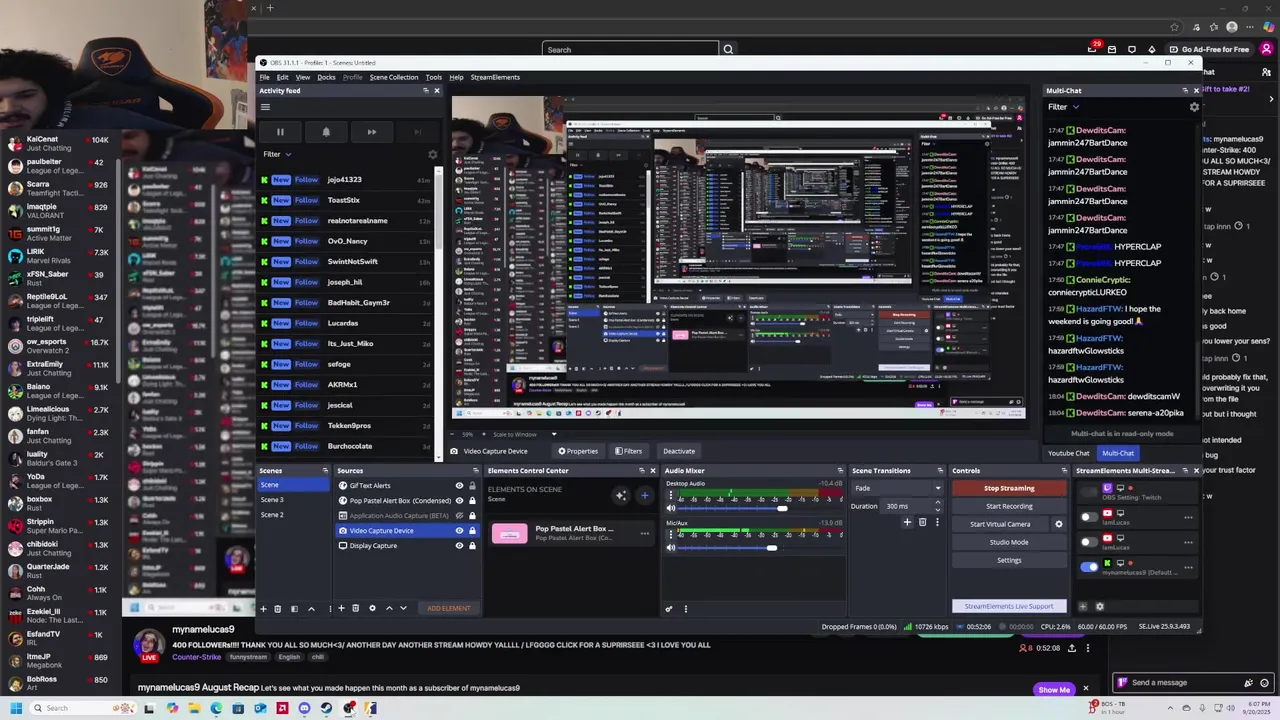Image resolution: width=1280 pixels, height=720 pixels.
Task: Unlock the Display Capture source
Action: 472,546
